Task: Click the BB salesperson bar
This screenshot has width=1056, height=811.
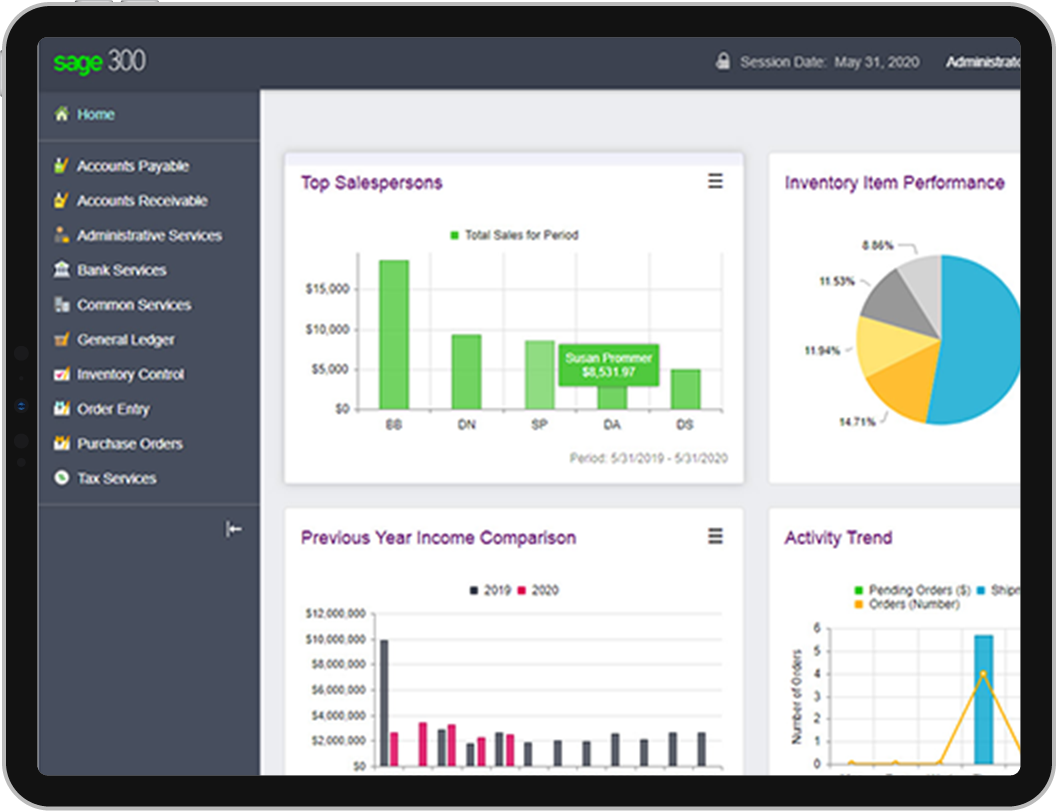Action: [394, 335]
